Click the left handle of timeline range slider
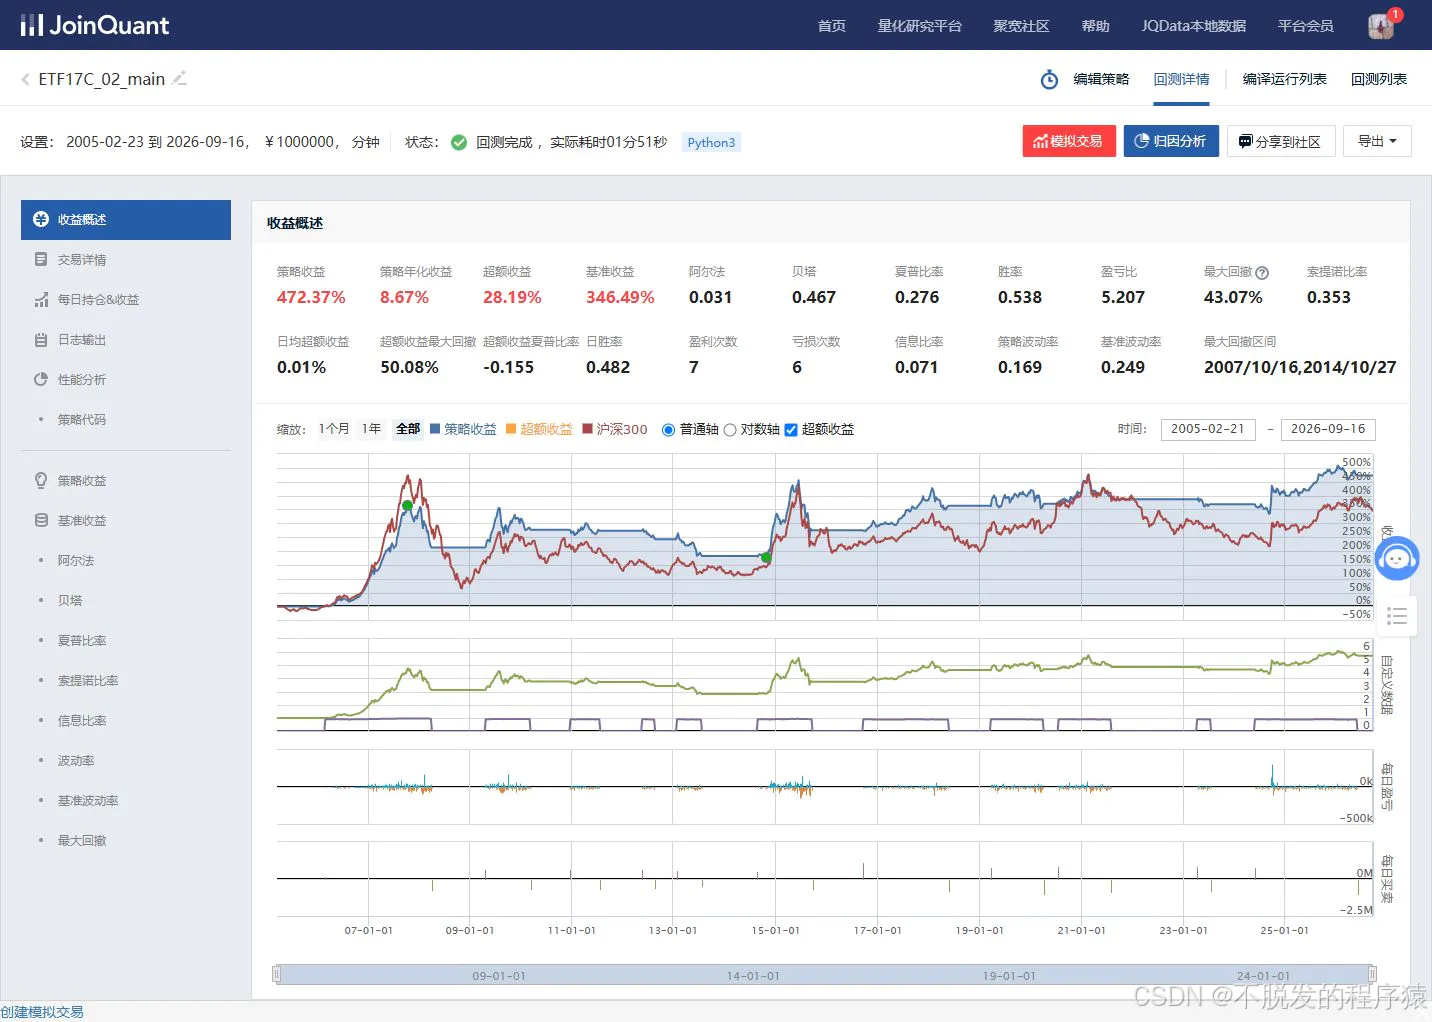The height and width of the screenshot is (1022, 1432). click(277, 974)
